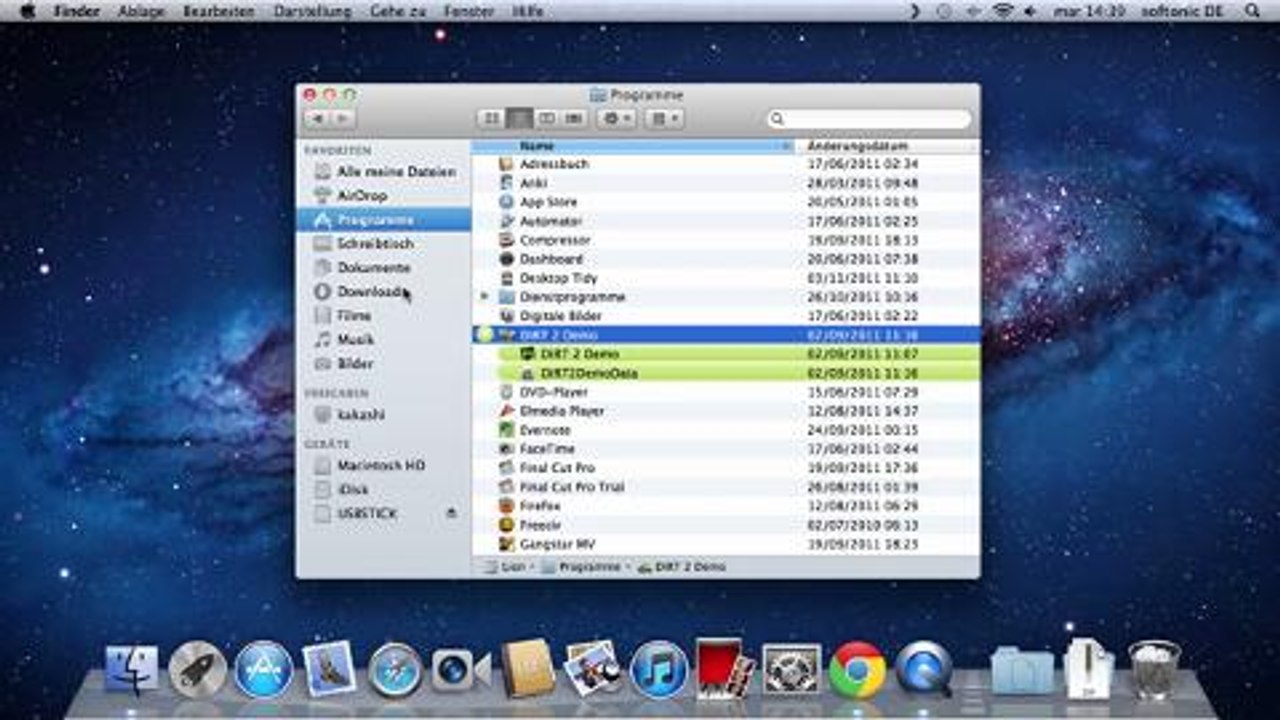
Task: Open USBSTICK in the sidebar
Action: pyautogui.click(x=384, y=514)
